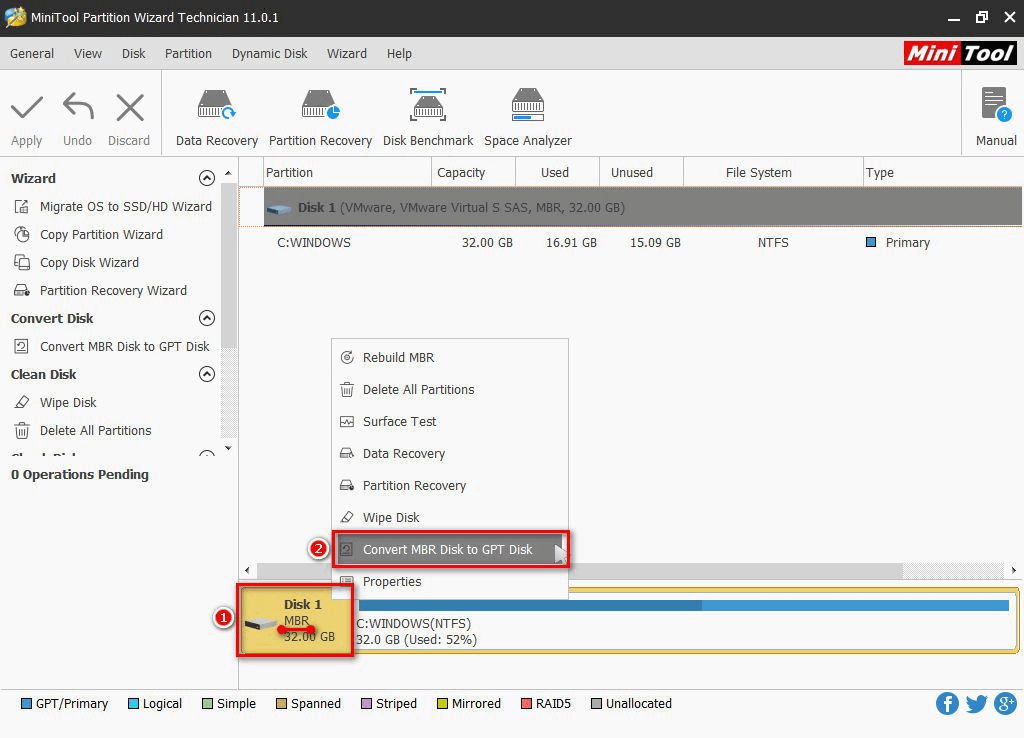
Task: Select Wipe Disk in the sidebar
Action: pos(55,403)
